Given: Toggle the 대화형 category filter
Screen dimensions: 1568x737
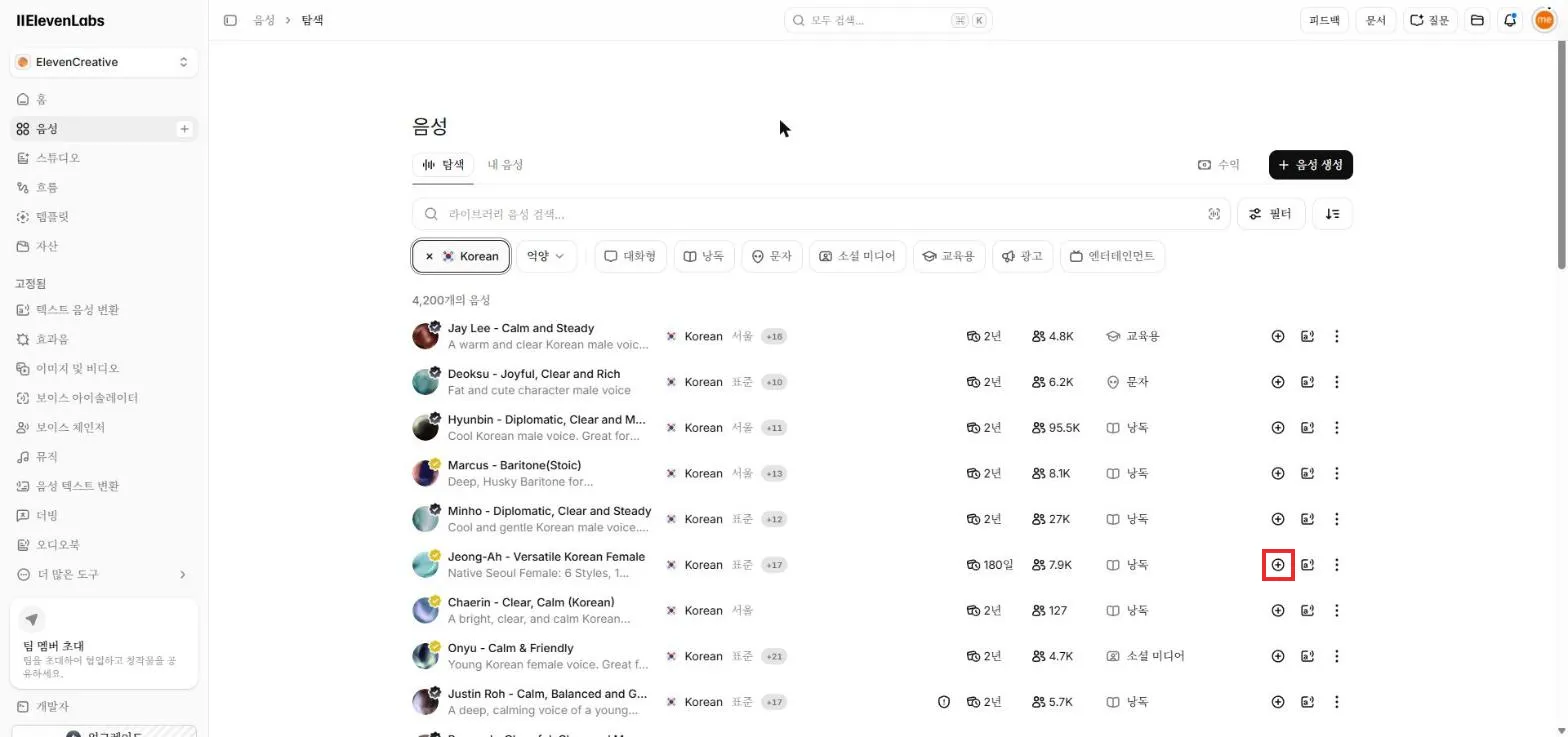Looking at the screenshot, I should 630,256.
